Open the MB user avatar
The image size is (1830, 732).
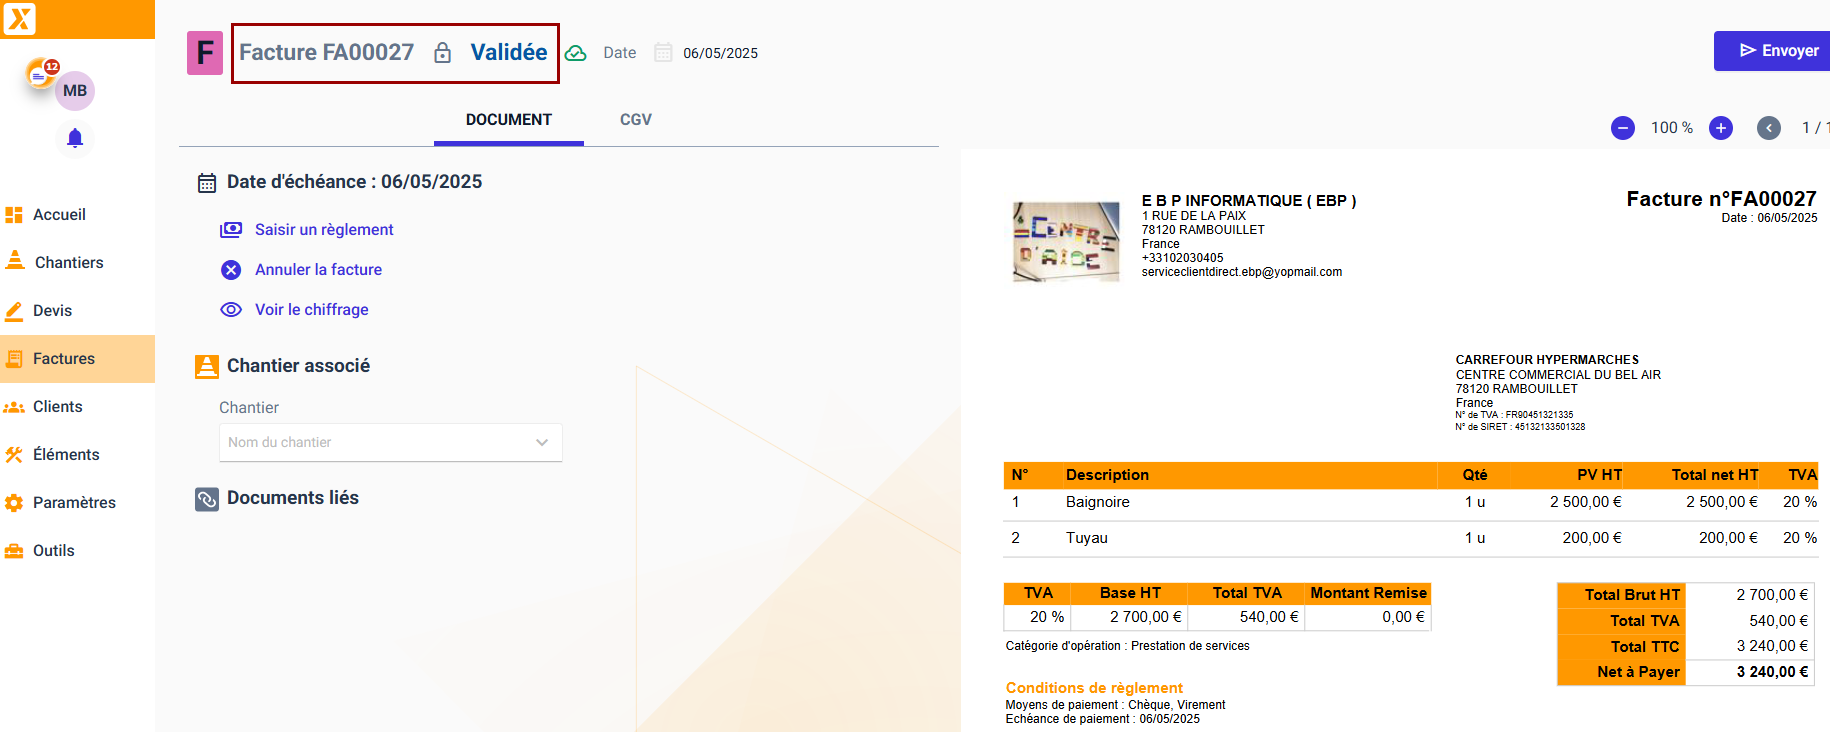click(76, 91)
